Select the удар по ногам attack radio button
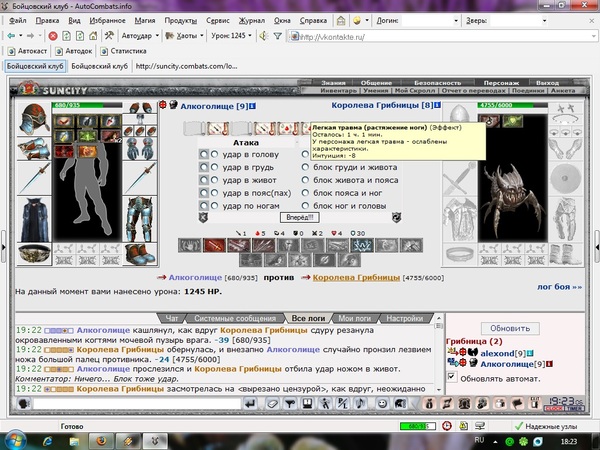The height and width of the screenshot is (450, 600). click(214, 206)
